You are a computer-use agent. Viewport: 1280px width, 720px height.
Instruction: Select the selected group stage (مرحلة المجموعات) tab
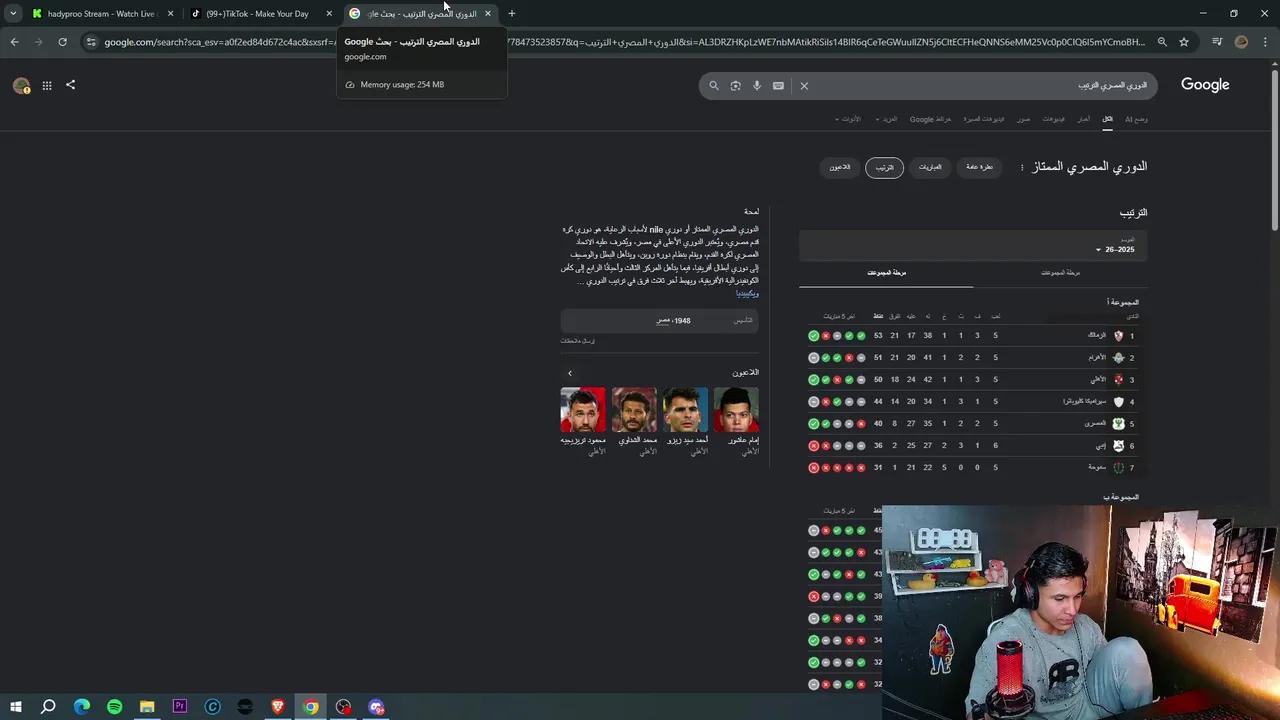886,273
